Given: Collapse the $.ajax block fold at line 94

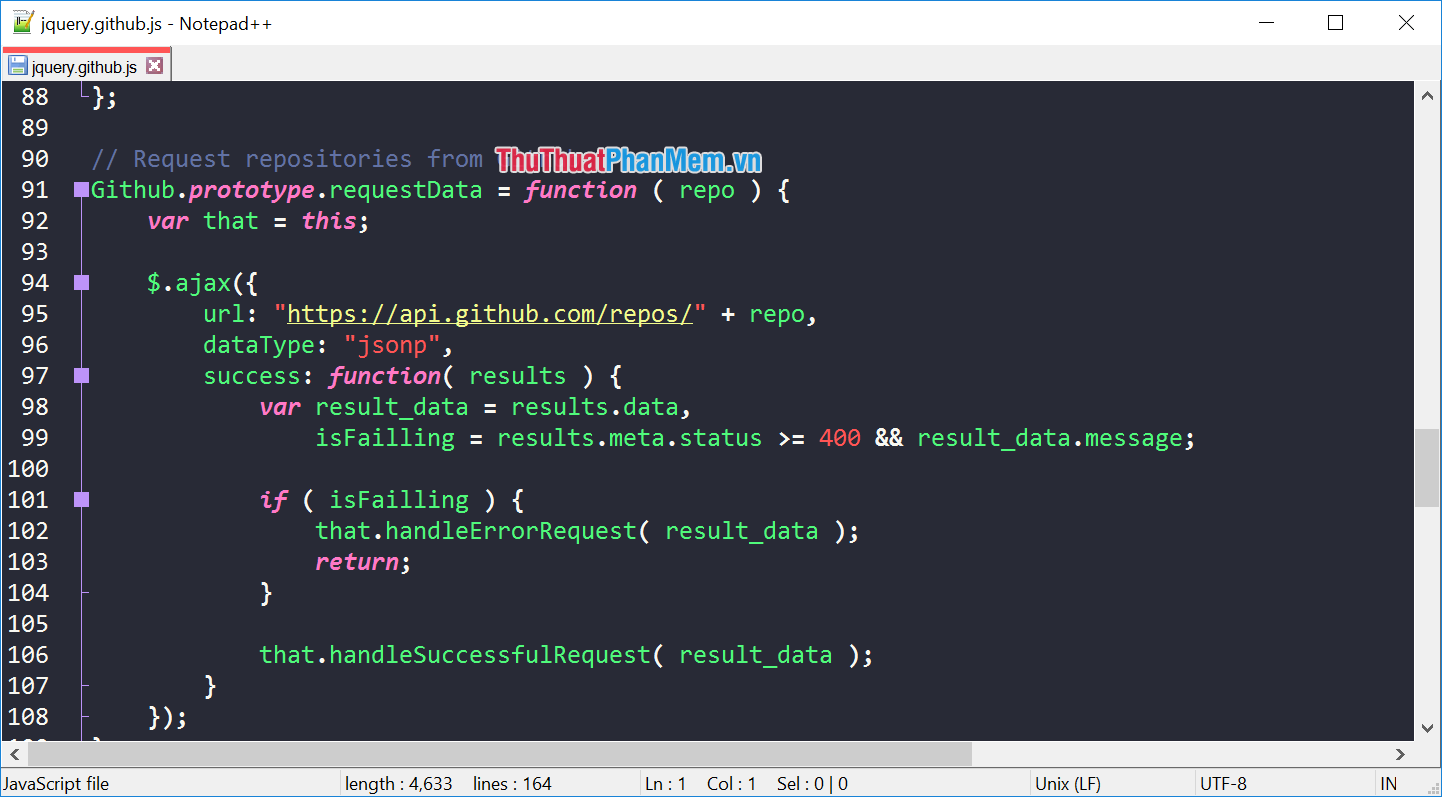Looking at the screenshot, I should 82,283.
